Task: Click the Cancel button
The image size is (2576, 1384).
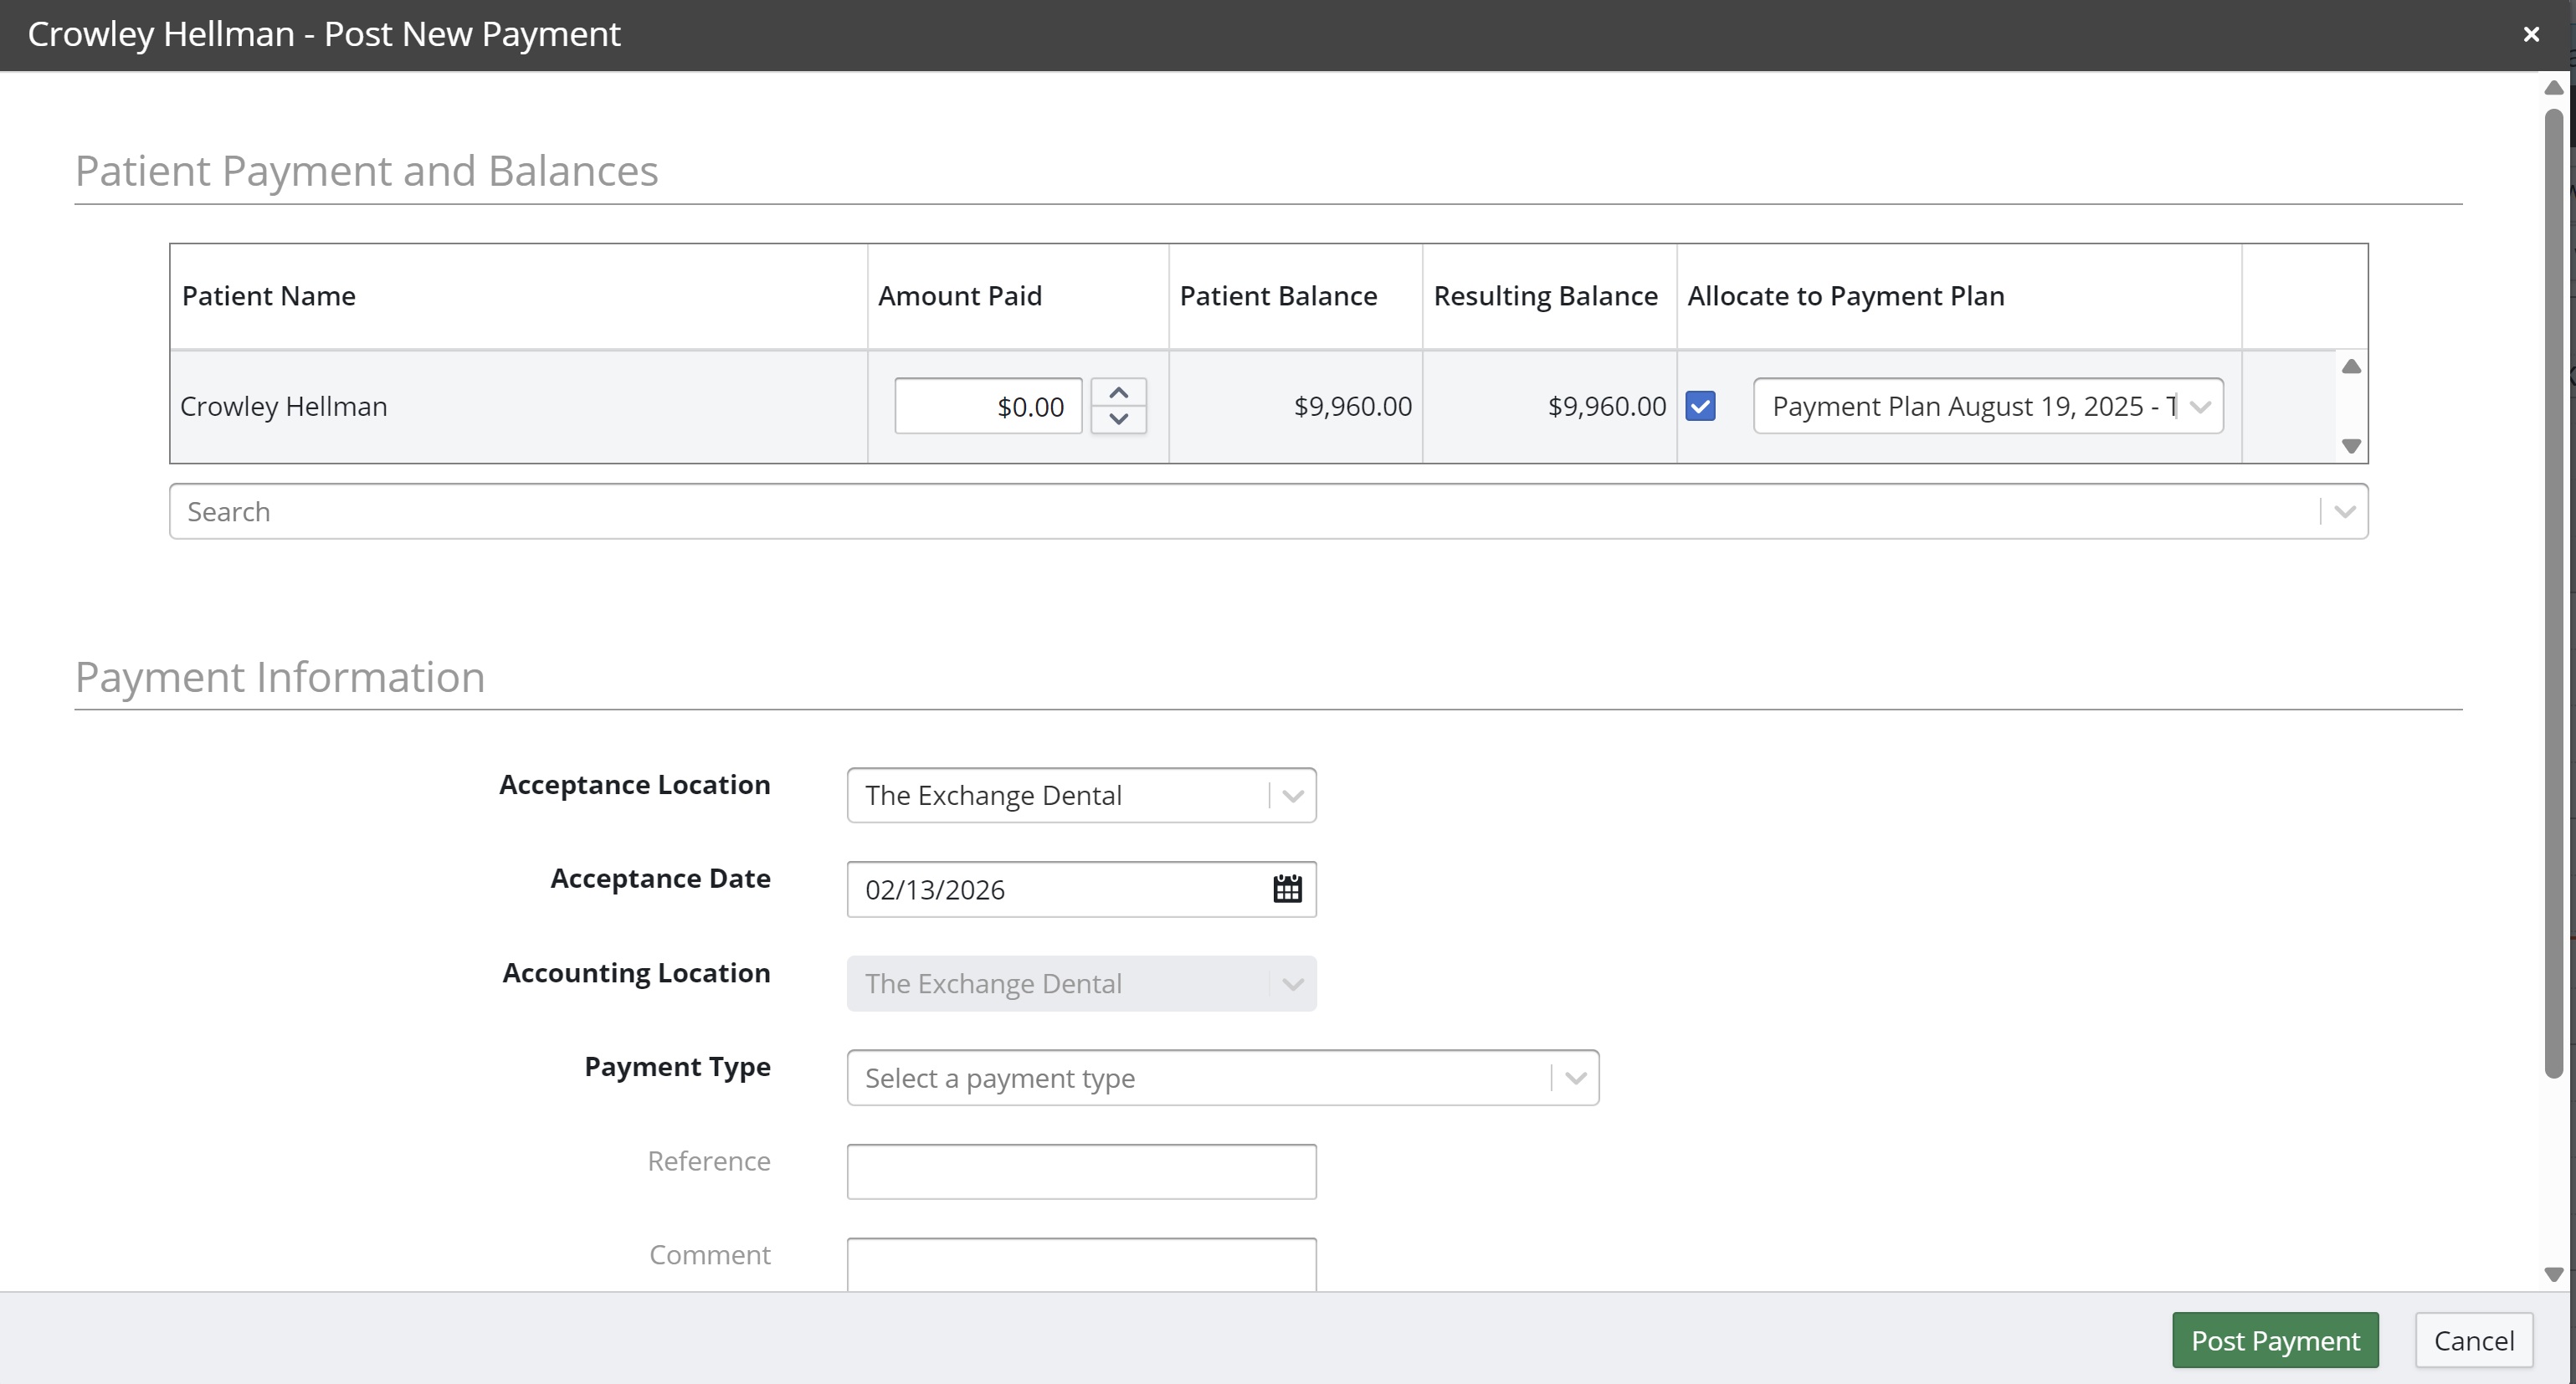Action: (x=2473, y=1340)
